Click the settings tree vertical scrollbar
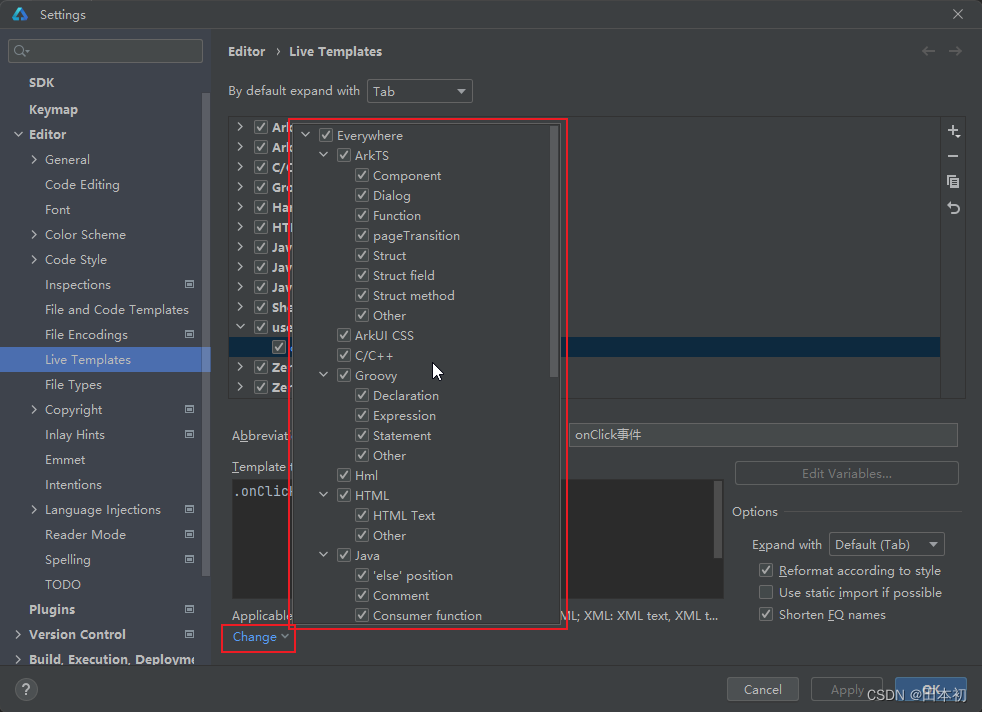Viewport: 982px width, 712px height. click(x=206, y=334)
